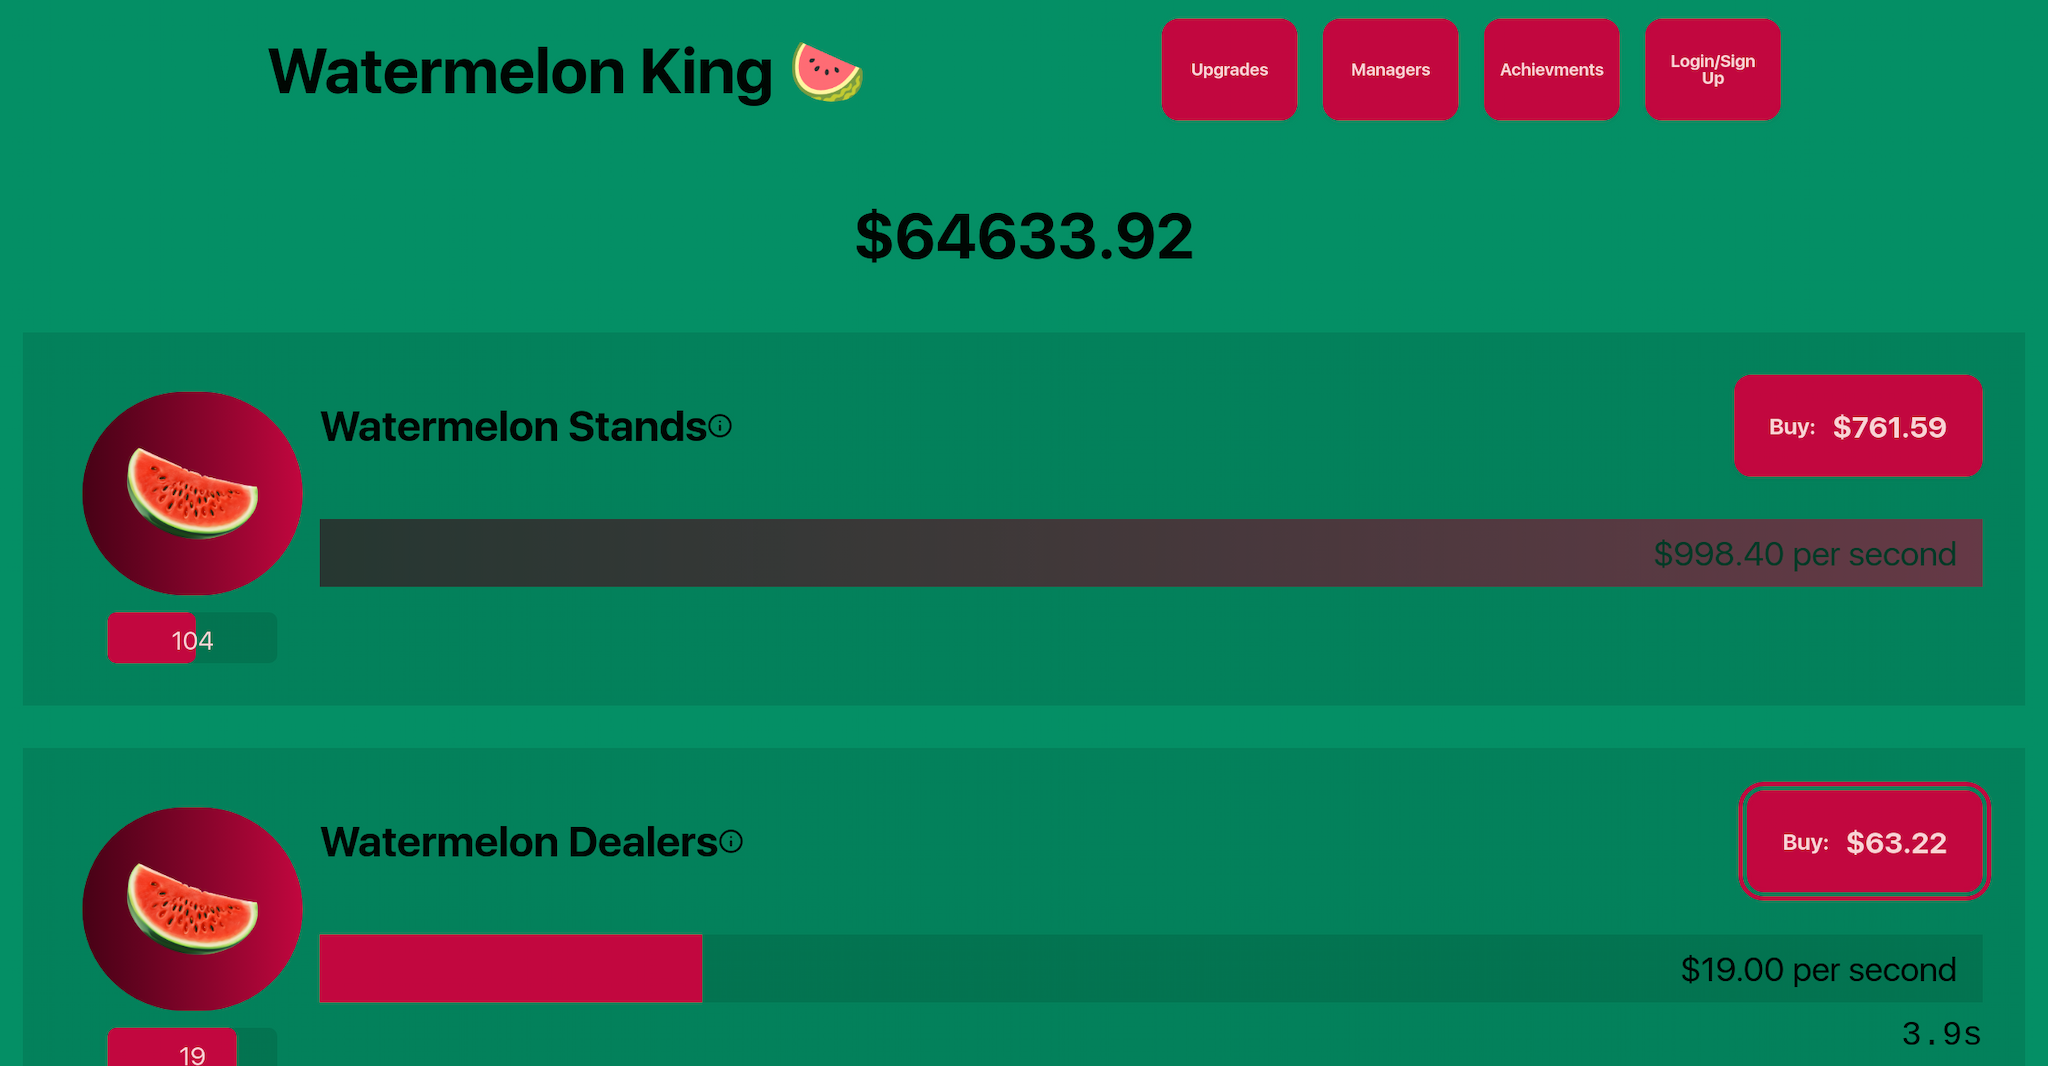
Task: Click the 3.9s countdown timer
Action: pyautogui.click(x=1941, y=1033)
